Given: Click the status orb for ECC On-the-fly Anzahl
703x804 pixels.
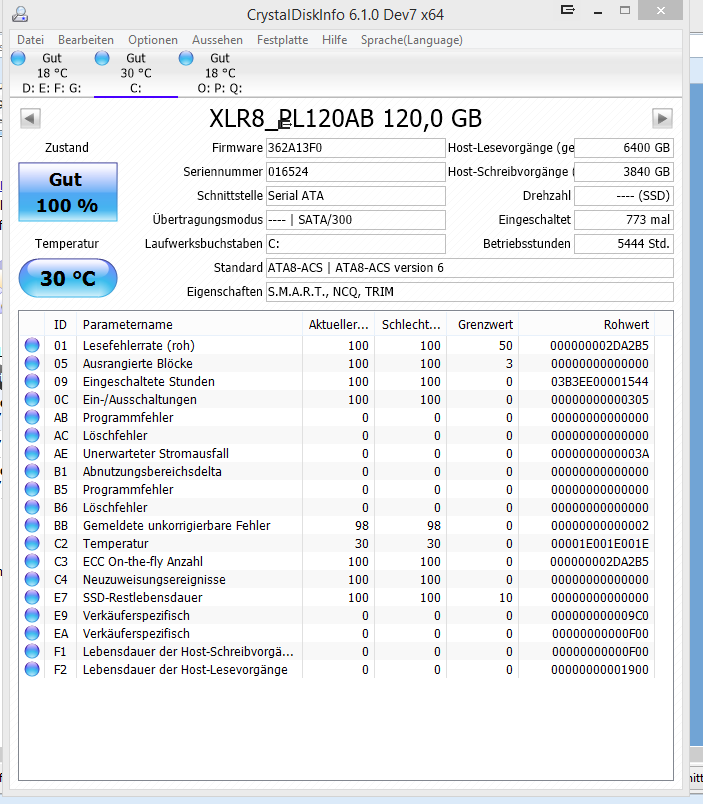Looking at the screenshot, I should click(x=32, y=561).
